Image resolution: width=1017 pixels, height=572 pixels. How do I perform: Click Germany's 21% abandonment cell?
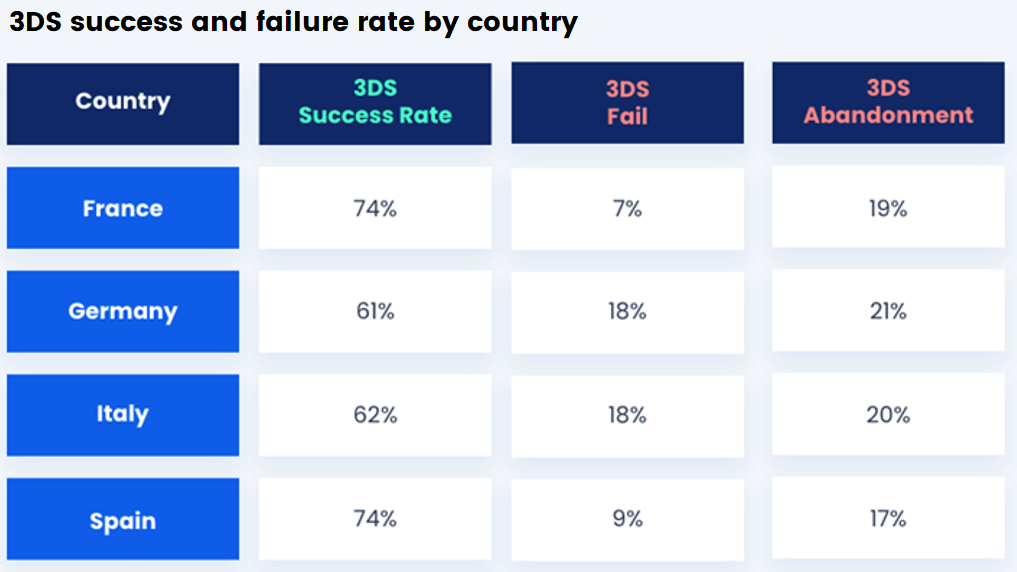[888, 311]
